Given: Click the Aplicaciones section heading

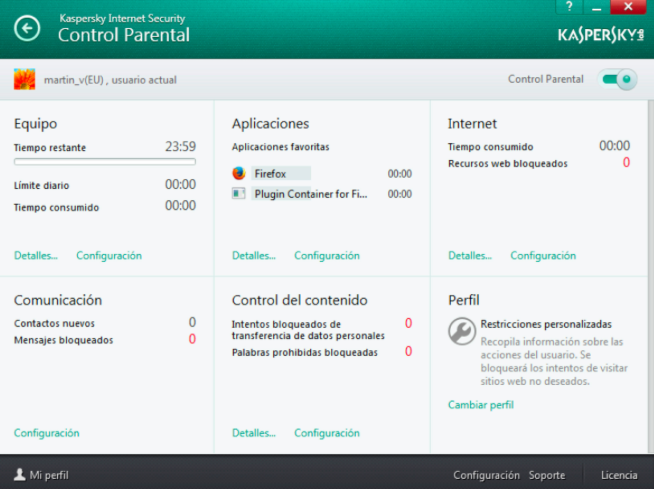Looking at the screenshot, I should [271, 124].
